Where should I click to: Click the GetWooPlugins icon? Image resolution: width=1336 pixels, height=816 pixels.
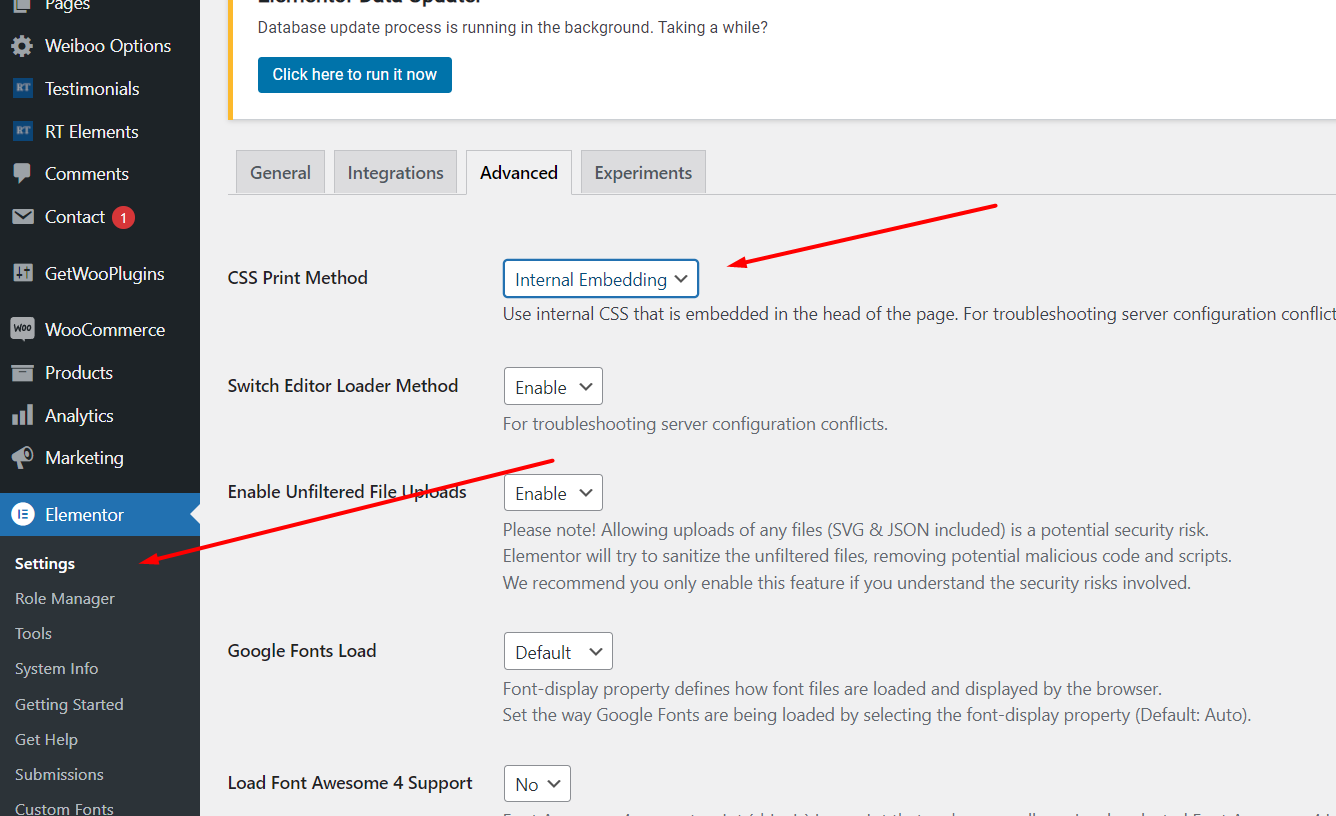pyautogui.click(x=22, y=274)
